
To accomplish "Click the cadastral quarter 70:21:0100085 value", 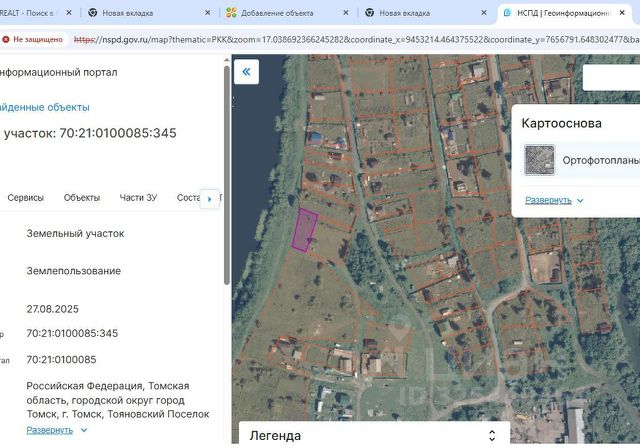I will coord(61,359).
